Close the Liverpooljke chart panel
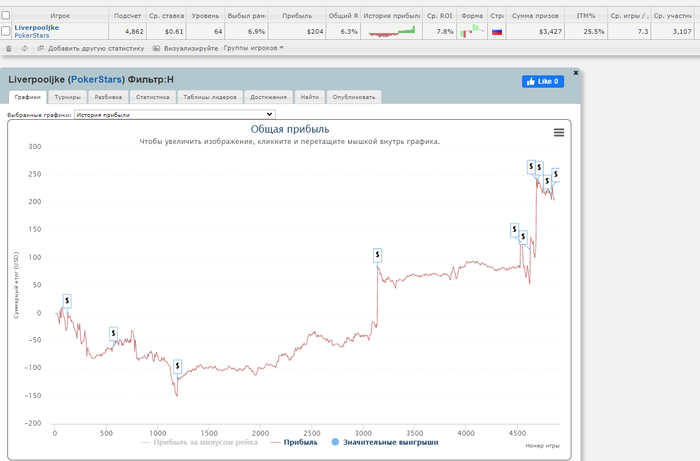This screenshot has height=461, width=700. pos(575,73)
